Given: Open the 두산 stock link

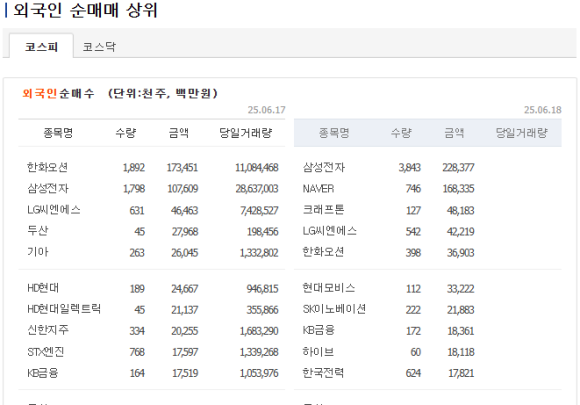Looking at the screenshot, I should tap(38, 231).
